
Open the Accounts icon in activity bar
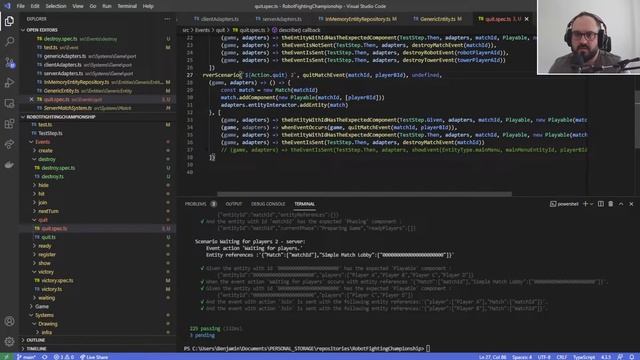pos(9,321)
